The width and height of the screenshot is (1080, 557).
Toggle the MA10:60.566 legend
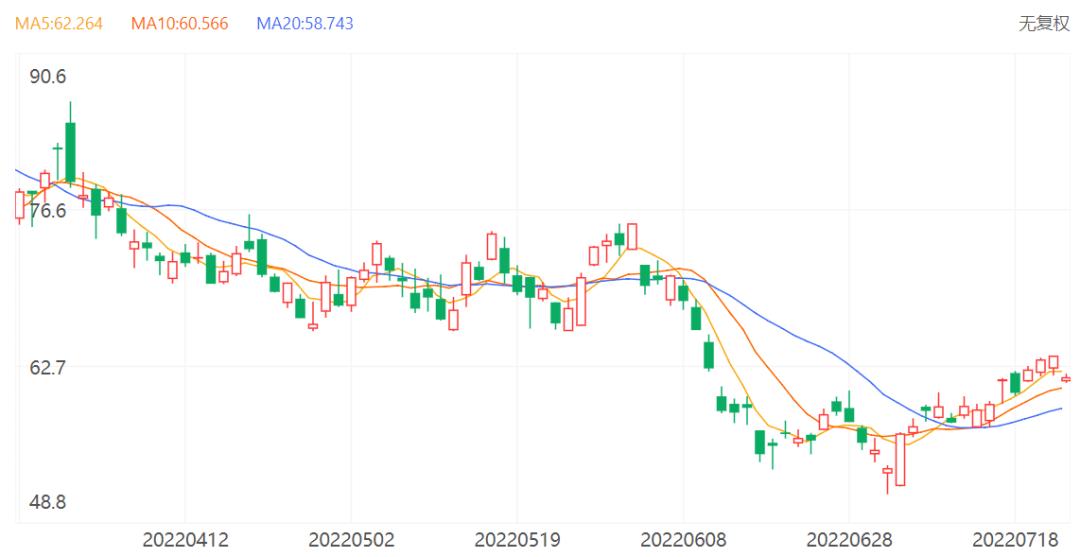pos(179,23)
